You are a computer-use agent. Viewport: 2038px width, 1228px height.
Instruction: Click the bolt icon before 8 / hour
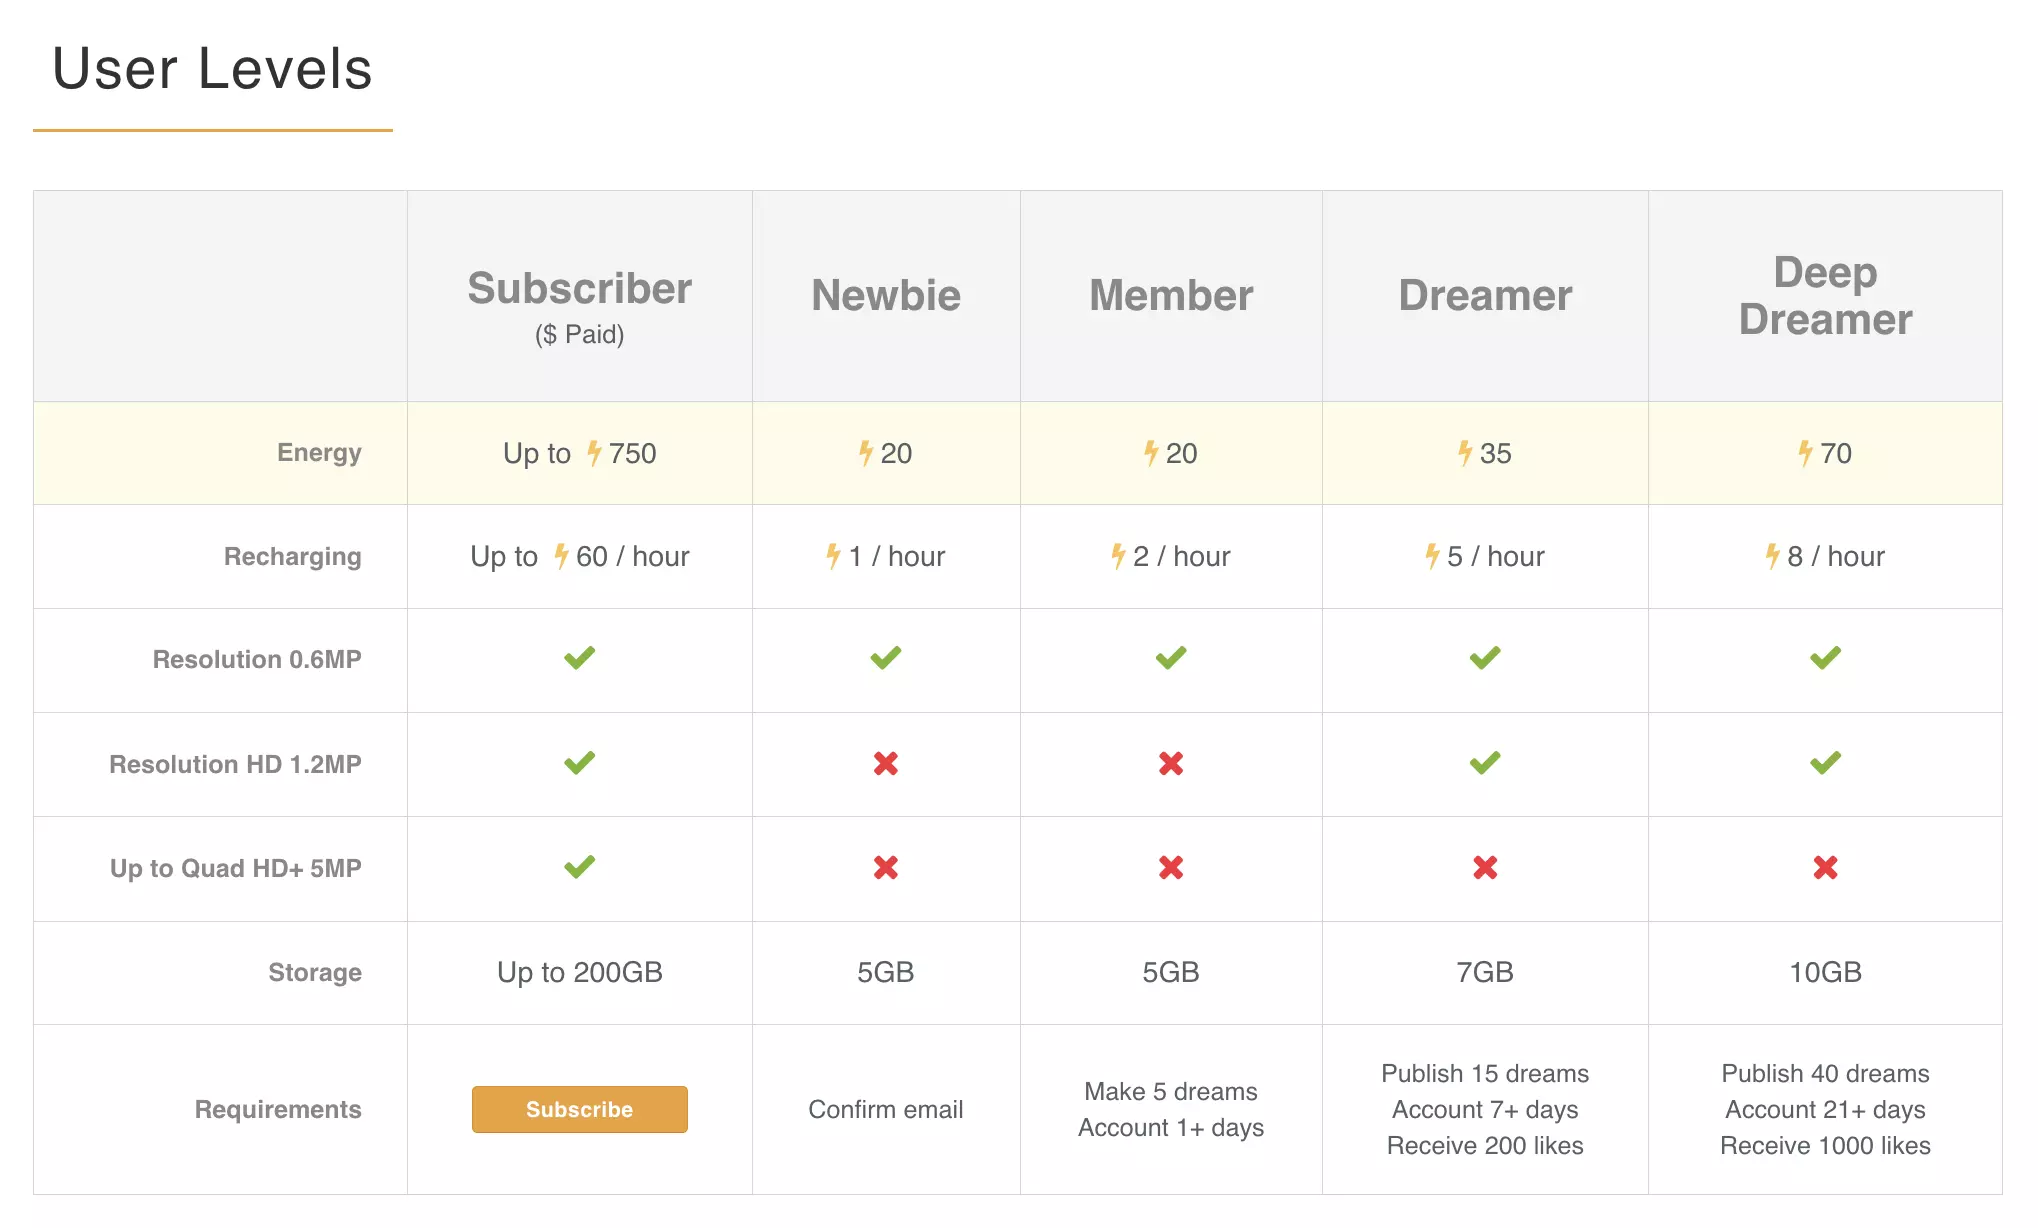point(1772,556)
